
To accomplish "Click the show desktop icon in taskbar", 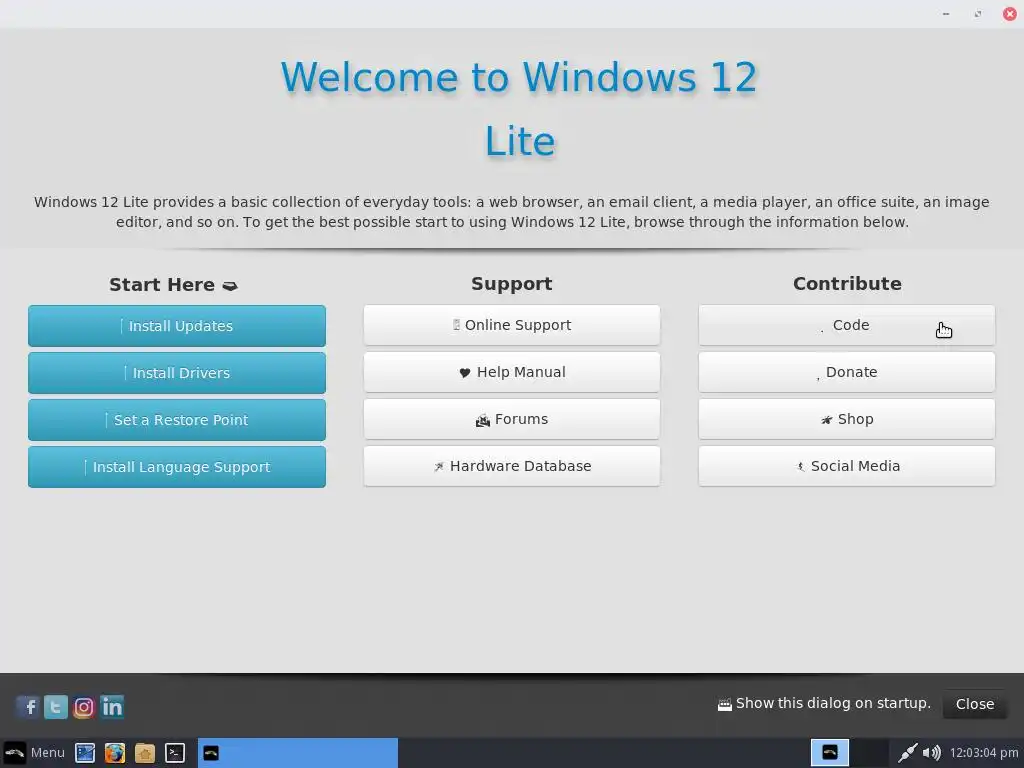I will (85, 753).
